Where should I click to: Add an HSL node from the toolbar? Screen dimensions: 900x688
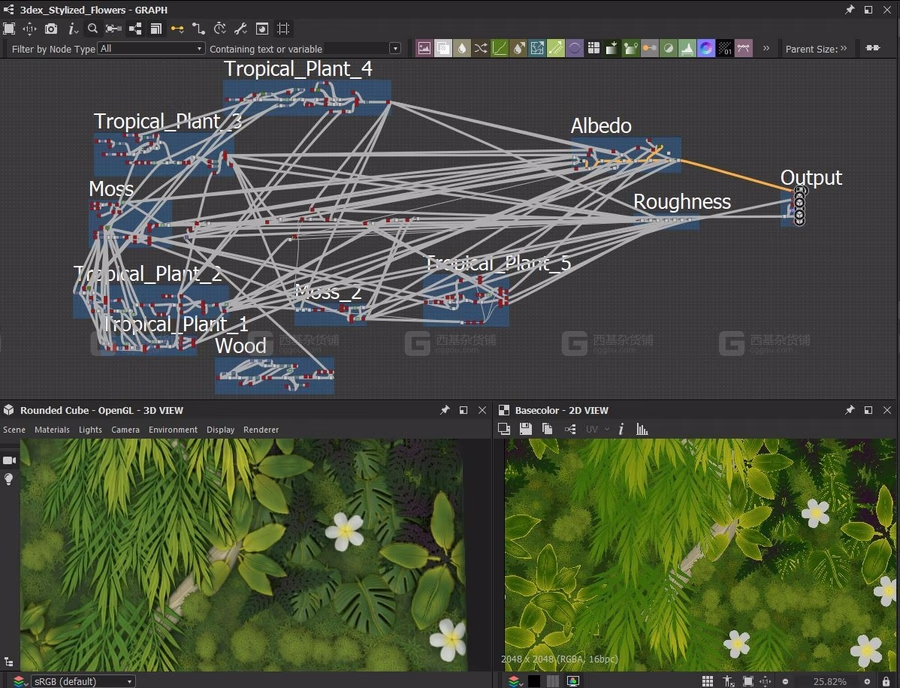(x=668, y=48)
